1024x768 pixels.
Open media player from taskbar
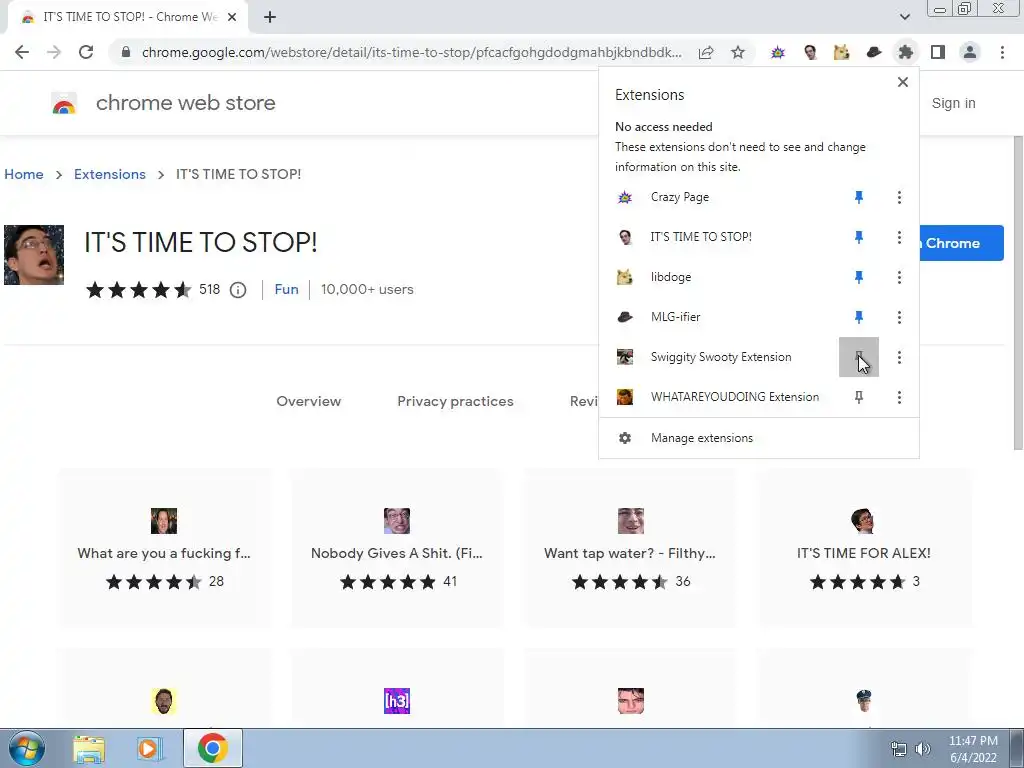(148, 748)
